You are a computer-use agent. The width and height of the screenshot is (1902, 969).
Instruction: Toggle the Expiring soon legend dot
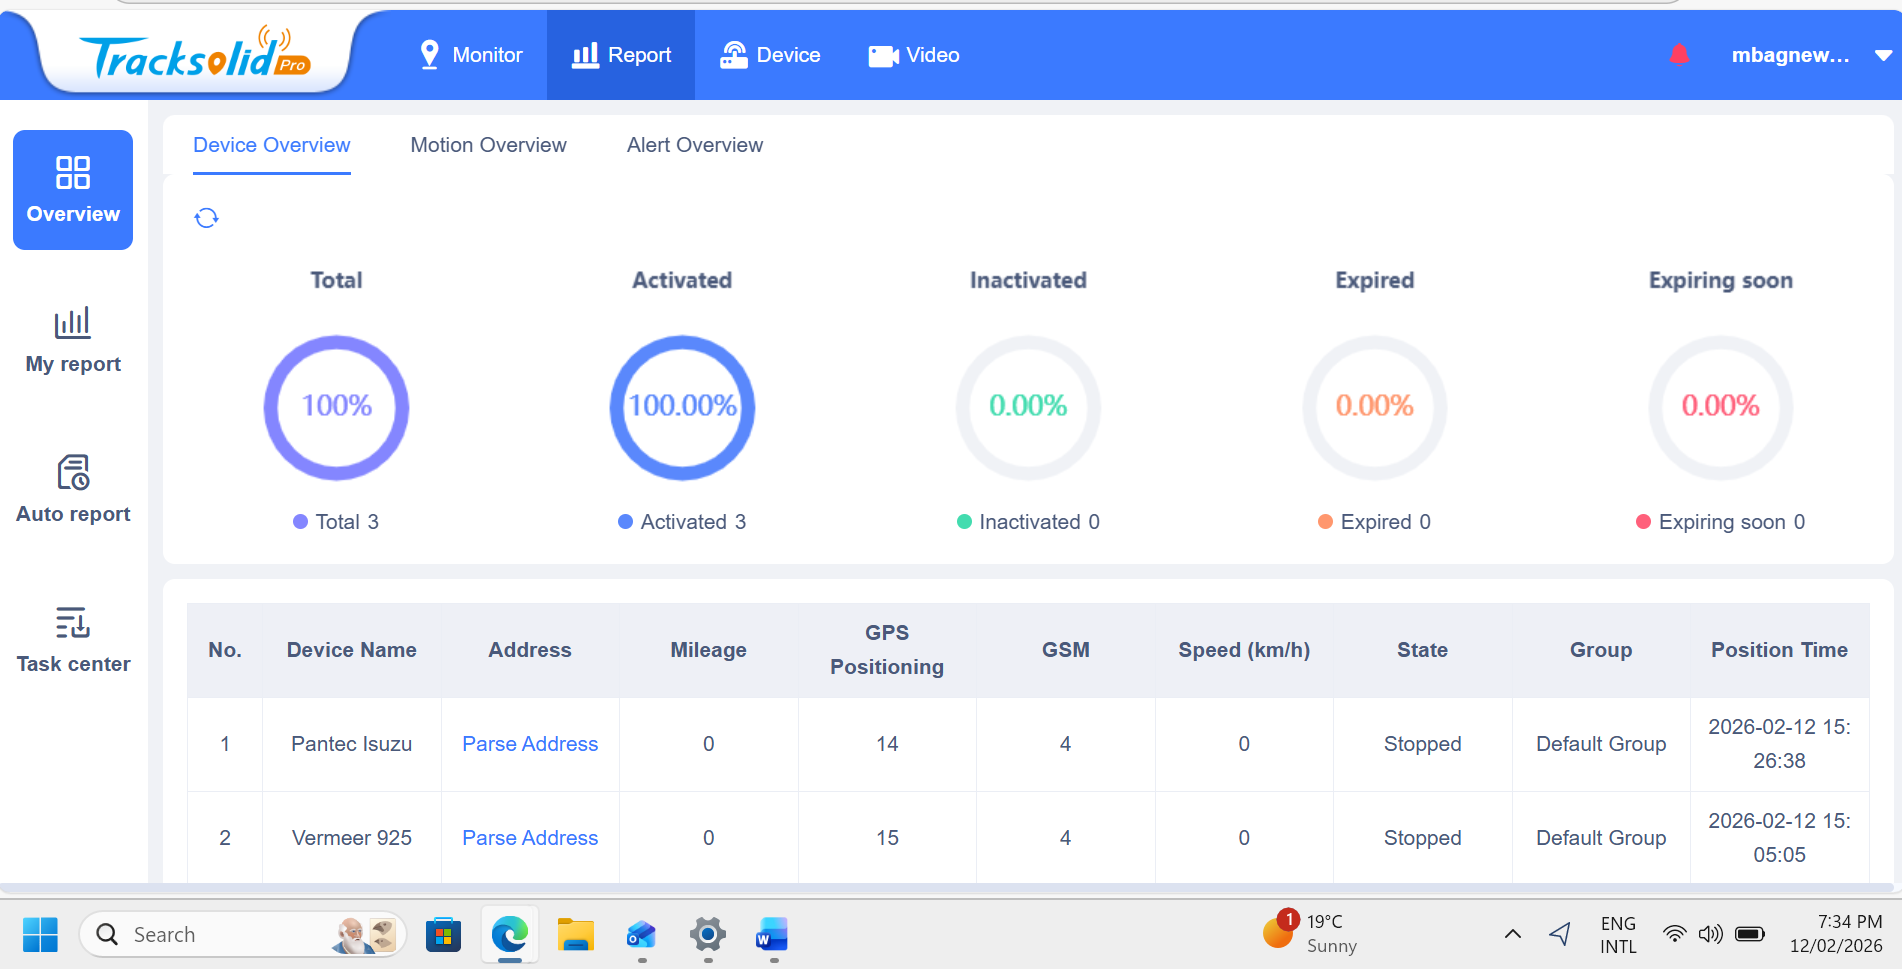point(1642,522)
